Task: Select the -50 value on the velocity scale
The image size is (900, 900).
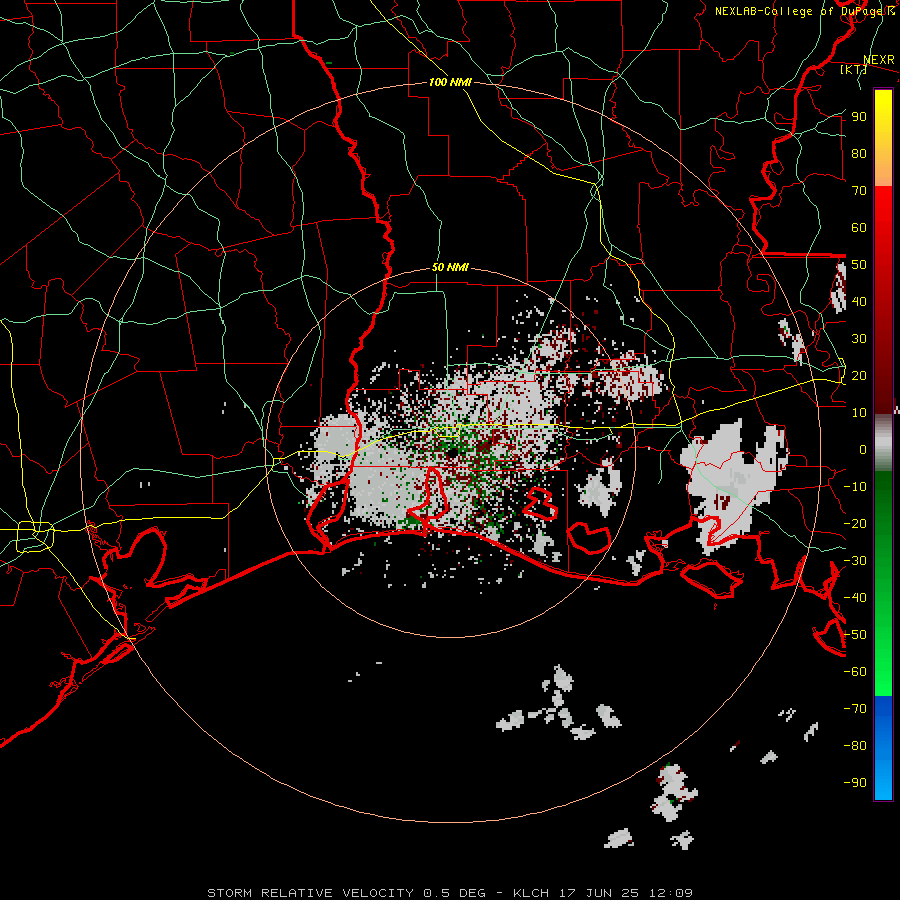Action: pos(855,635)
